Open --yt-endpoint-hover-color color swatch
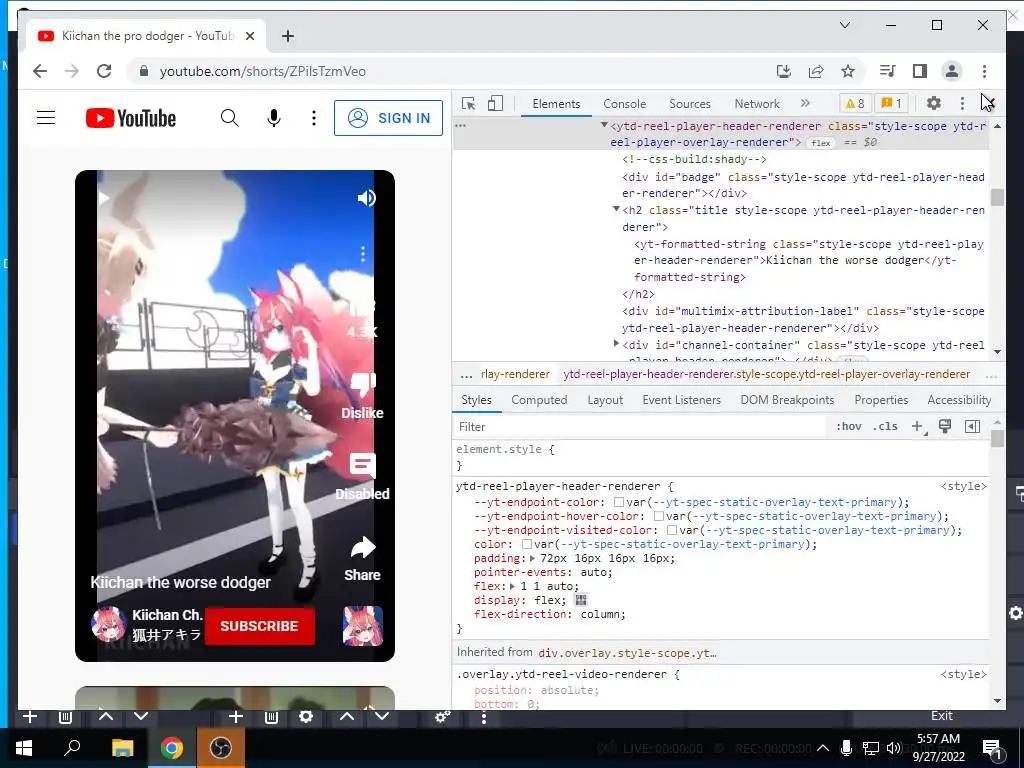Image resolution: width=1024 pixels, height=768 pixels. (x=658, y=516)
